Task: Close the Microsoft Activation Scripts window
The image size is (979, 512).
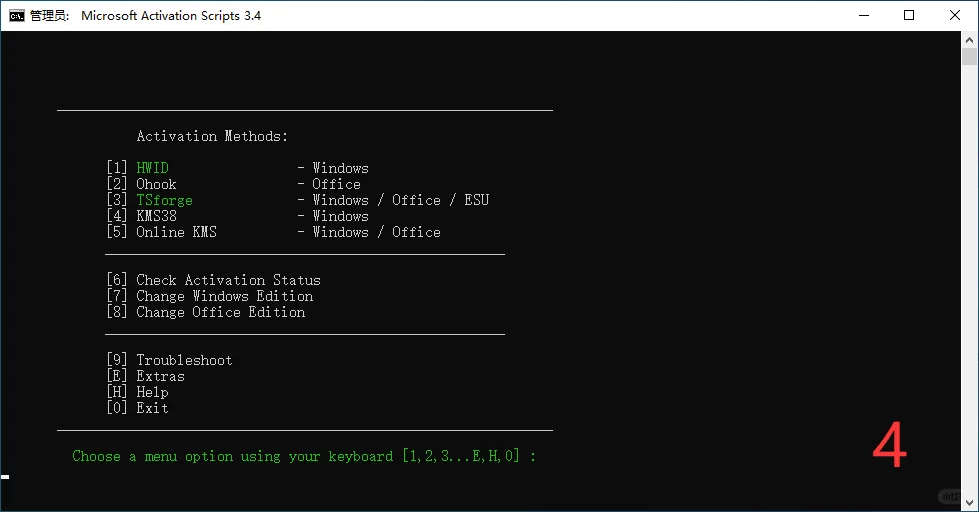Action: pyautogui.click(x=954, y=15)
